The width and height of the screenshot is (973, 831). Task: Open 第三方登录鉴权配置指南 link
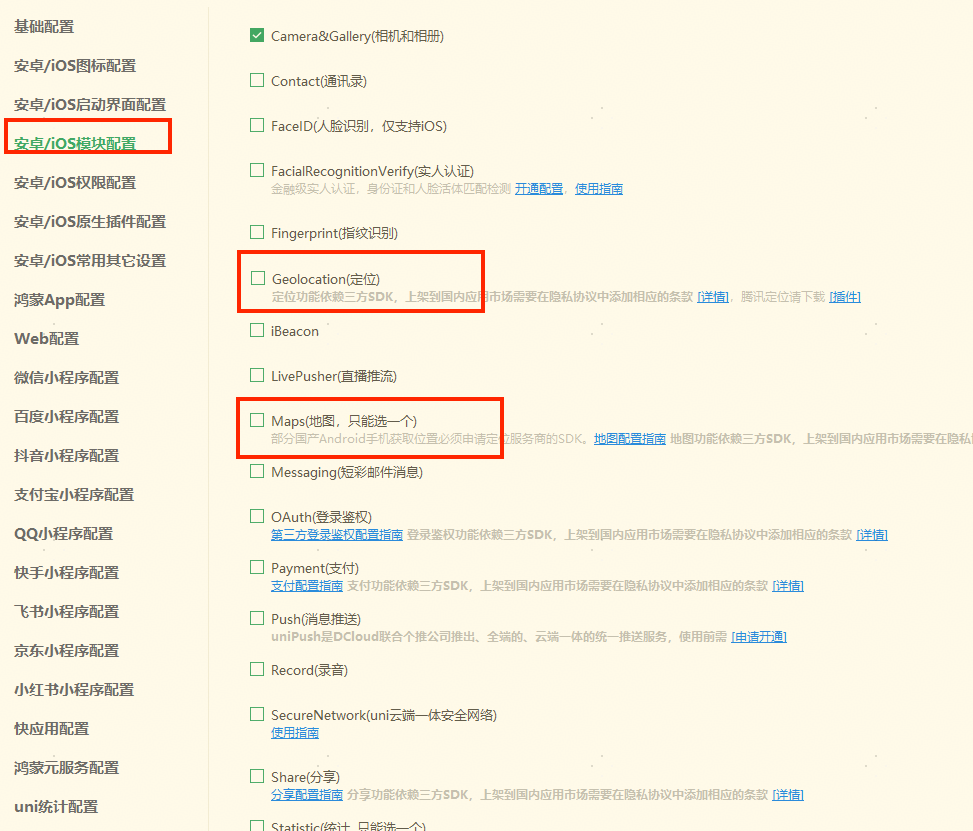(337, 534)
